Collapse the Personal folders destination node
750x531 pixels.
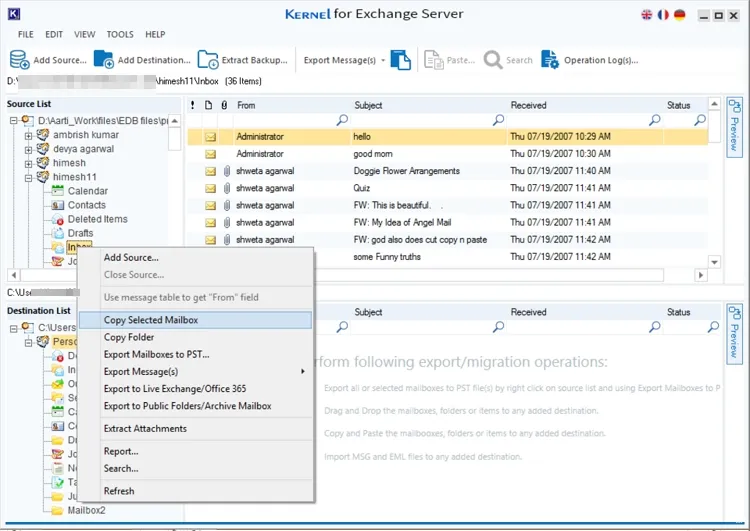[x=28, y=343]
